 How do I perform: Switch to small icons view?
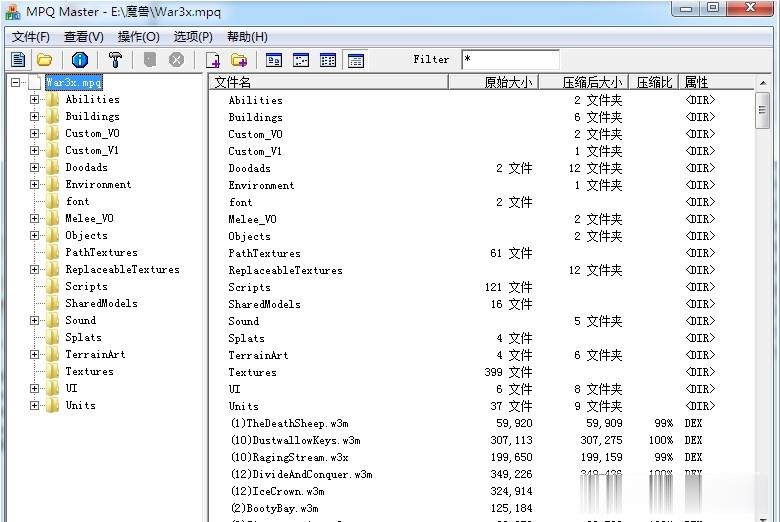(301, 60)
